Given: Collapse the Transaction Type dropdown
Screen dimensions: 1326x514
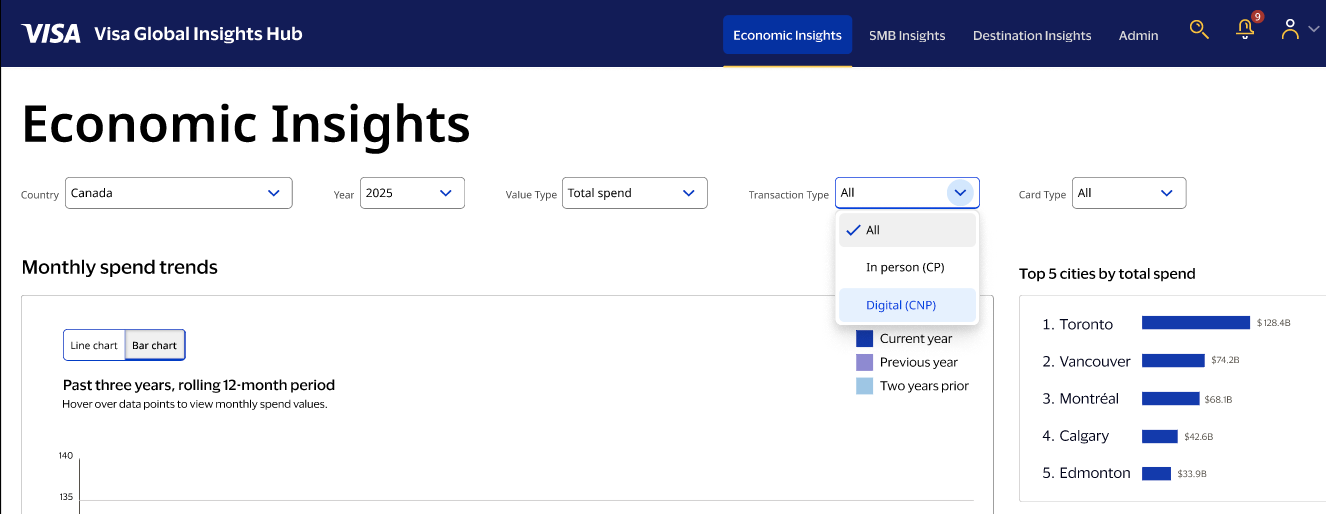Looking at the screenshot, I should 907,193.
